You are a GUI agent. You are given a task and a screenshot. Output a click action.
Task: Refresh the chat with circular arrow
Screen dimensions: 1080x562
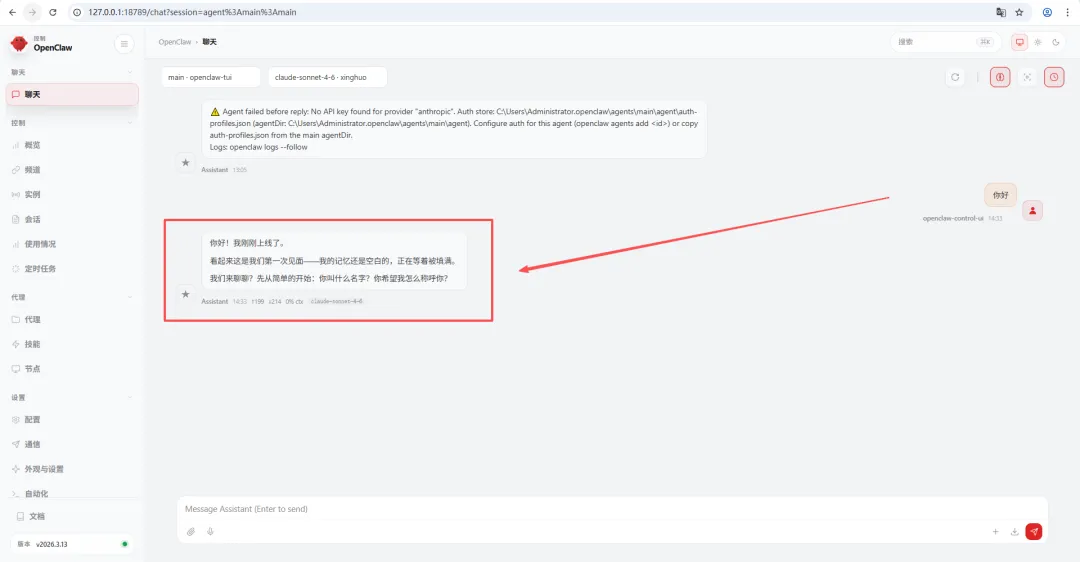point(955,77)
